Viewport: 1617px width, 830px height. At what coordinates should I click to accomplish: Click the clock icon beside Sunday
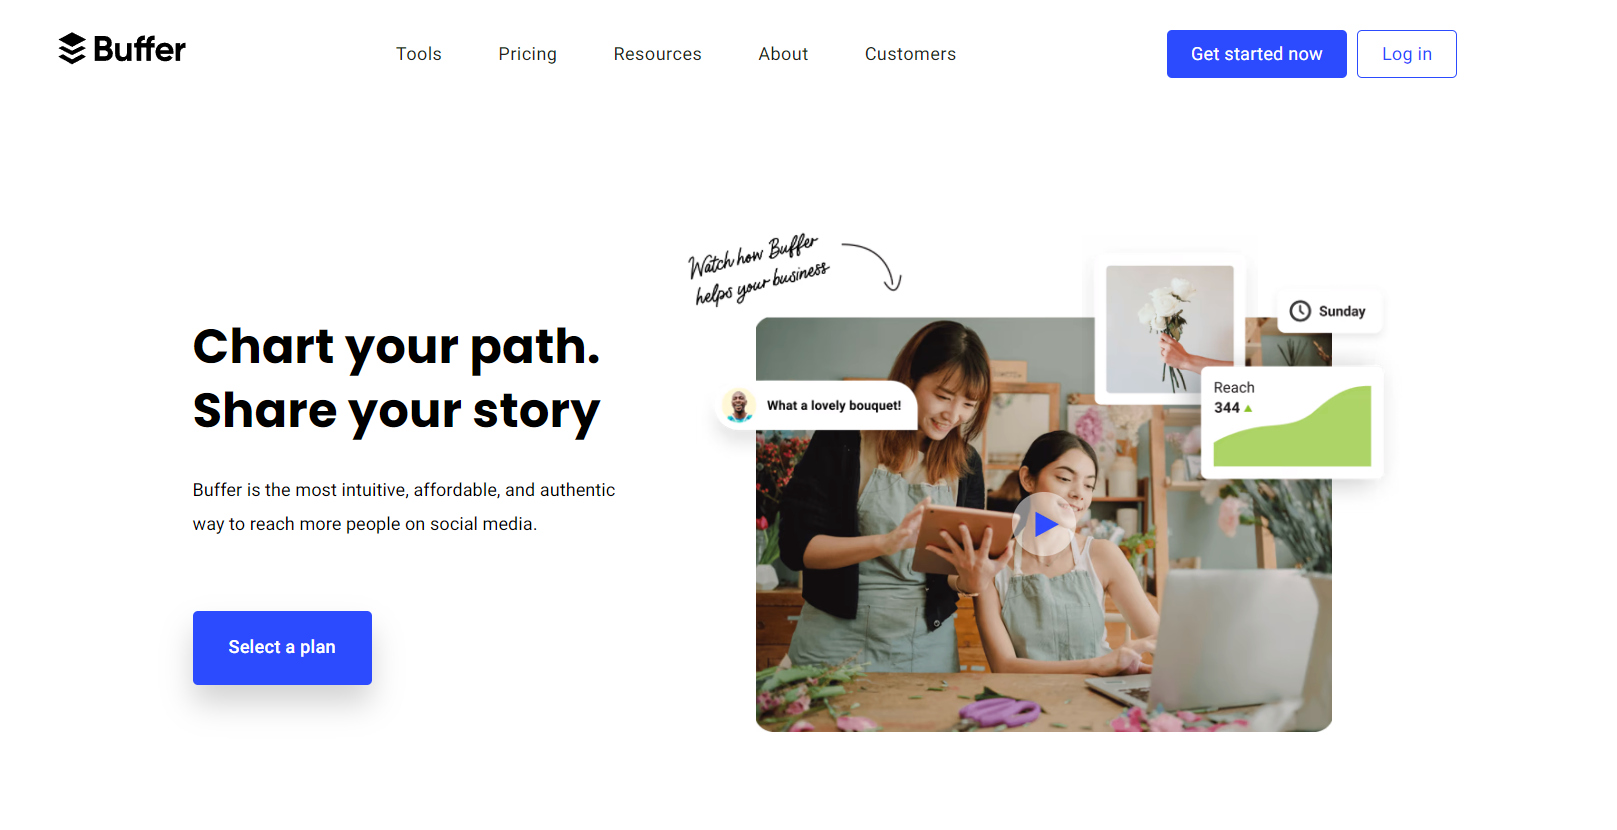click(x=1299, y=311)
